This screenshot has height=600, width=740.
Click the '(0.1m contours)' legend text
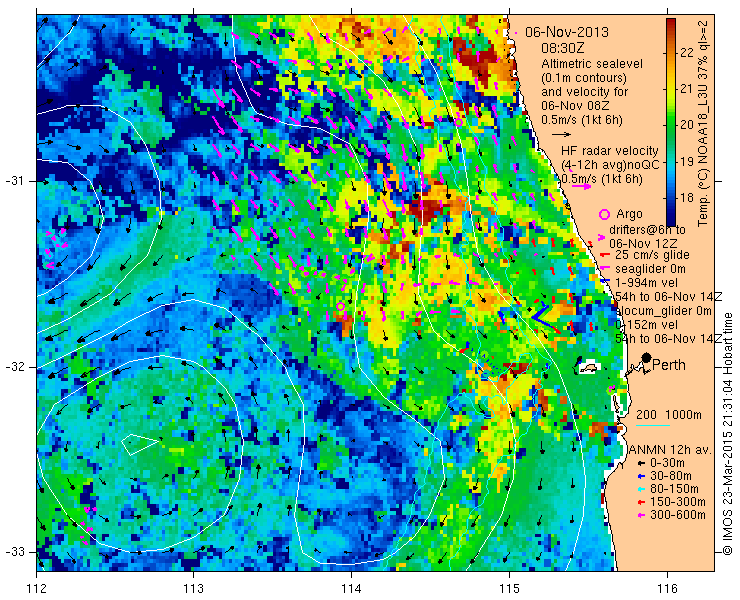coord(584,77)
